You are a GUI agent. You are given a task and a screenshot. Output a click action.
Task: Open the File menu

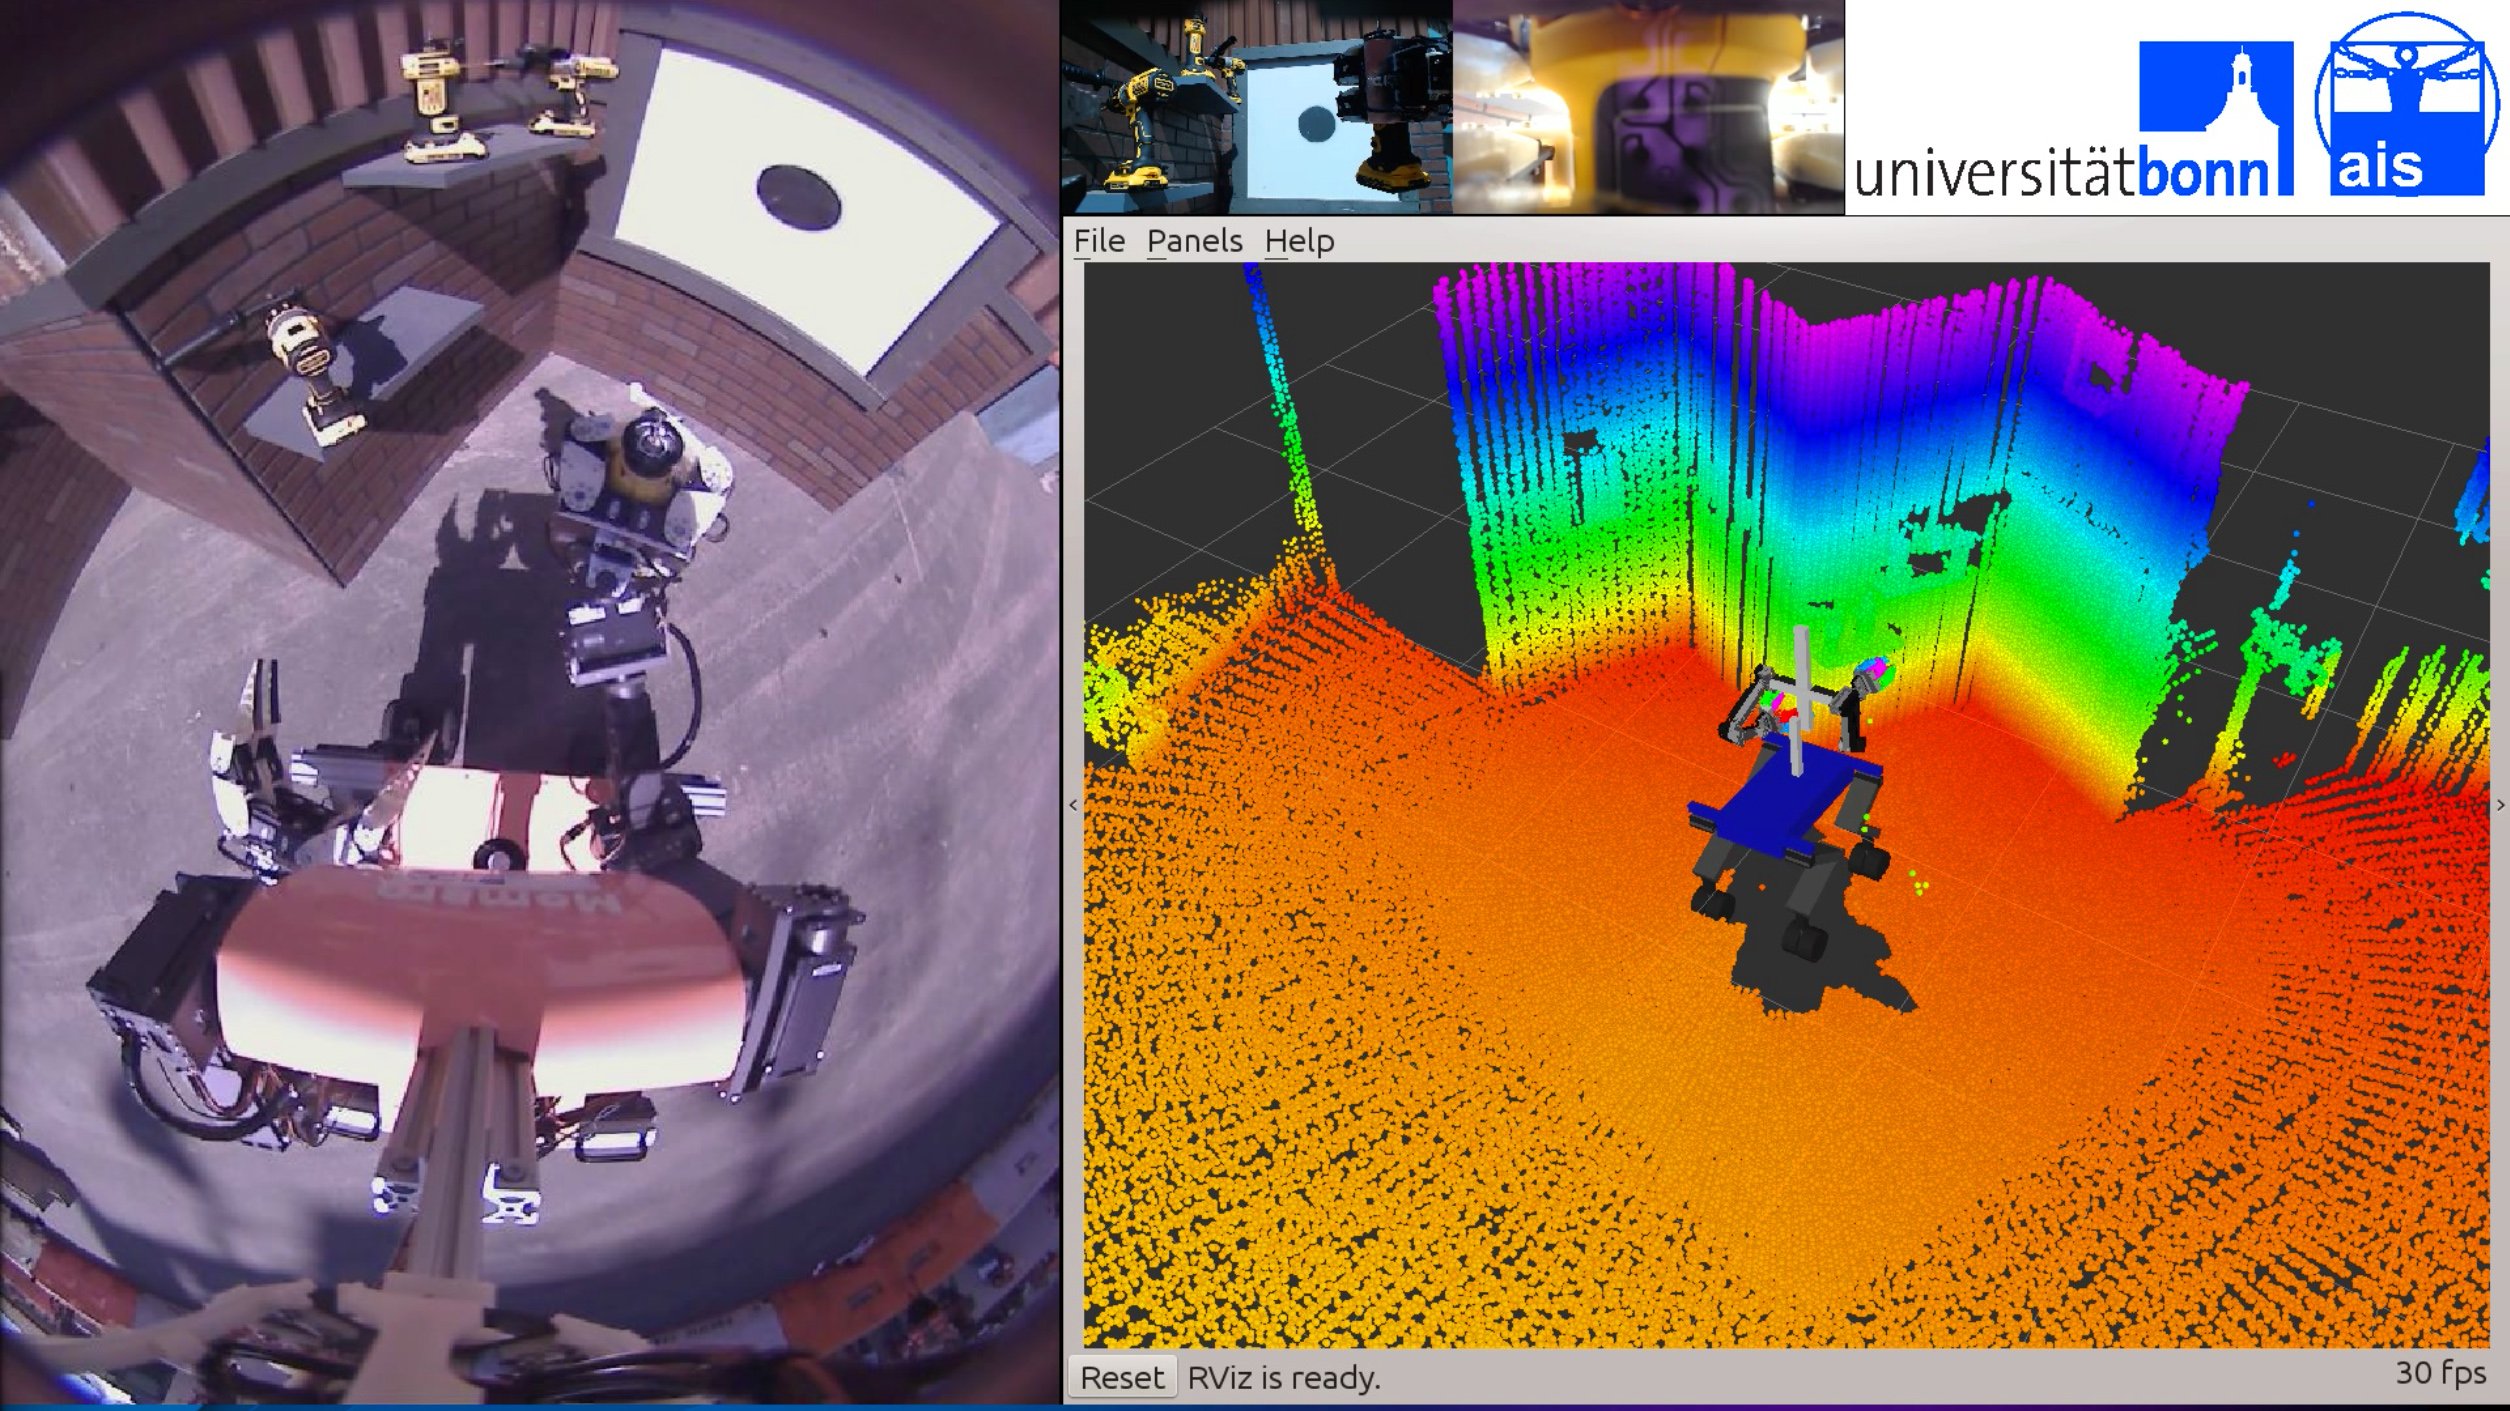click(1098, 241)
